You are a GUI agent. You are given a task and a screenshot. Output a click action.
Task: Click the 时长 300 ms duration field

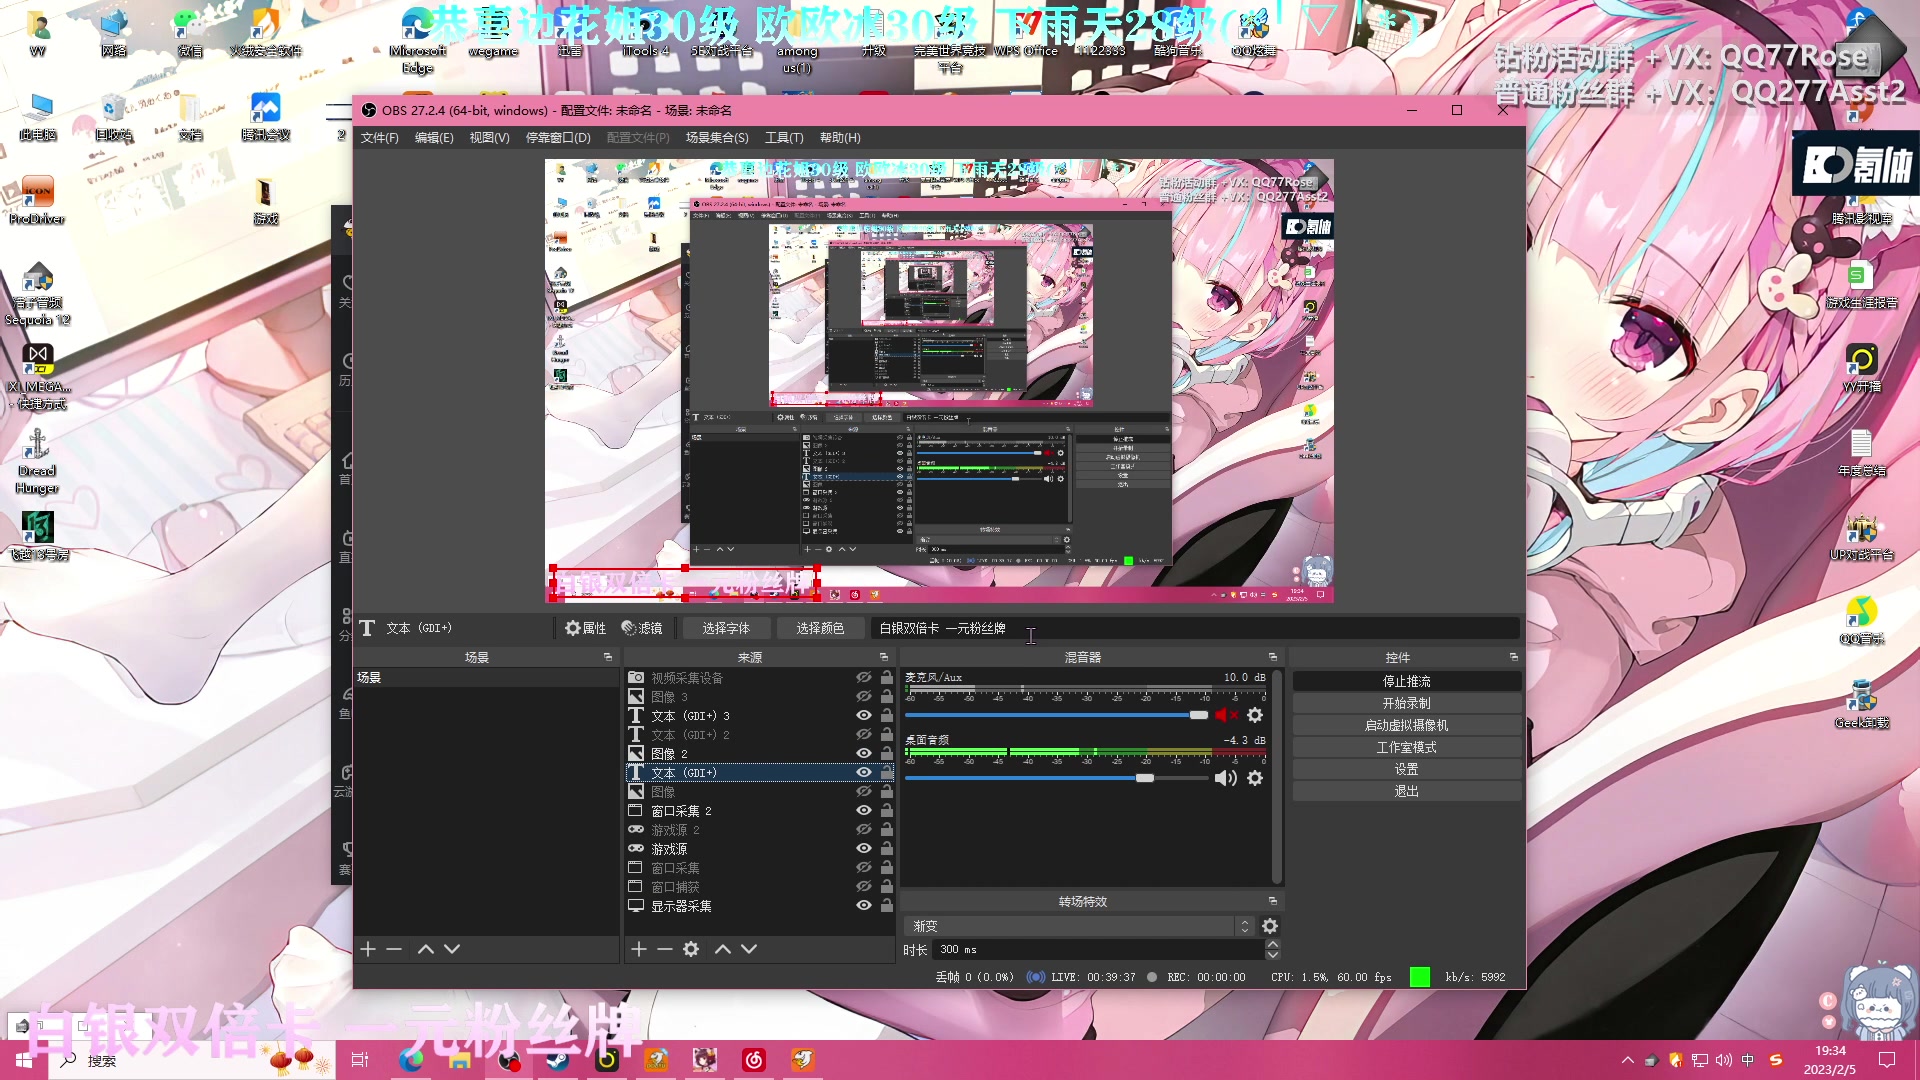pyautogui.click(x=1098, y=949)
